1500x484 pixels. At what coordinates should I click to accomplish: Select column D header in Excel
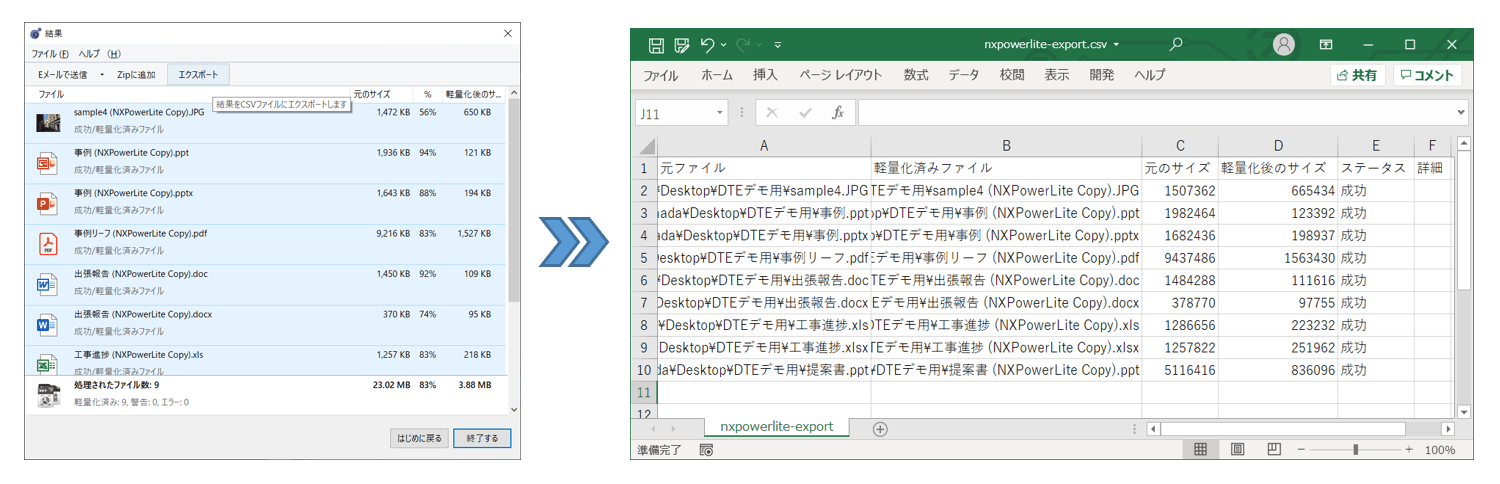pos(1277,145)
